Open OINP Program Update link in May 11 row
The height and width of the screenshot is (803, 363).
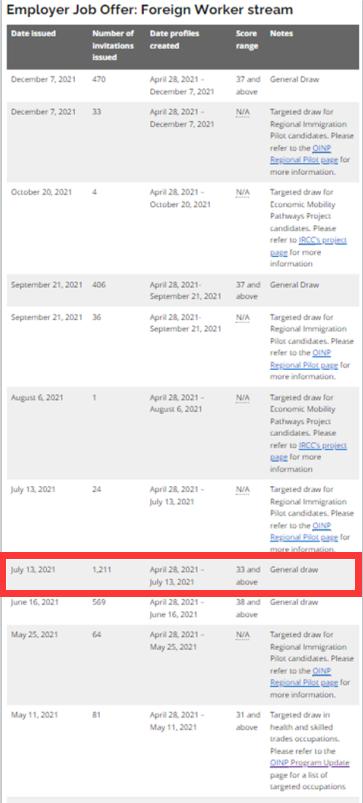(x=310, y=763)
